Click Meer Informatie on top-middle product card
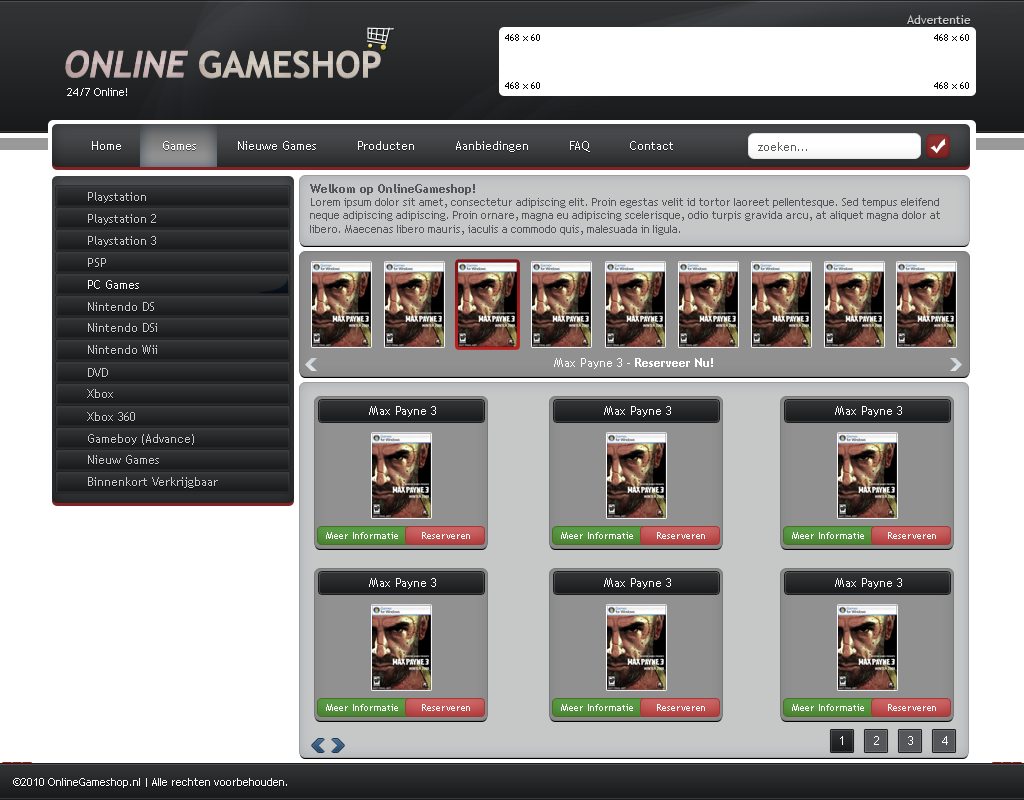The width and height of the screenshot is (1024, 800). (x=597, y=536)
